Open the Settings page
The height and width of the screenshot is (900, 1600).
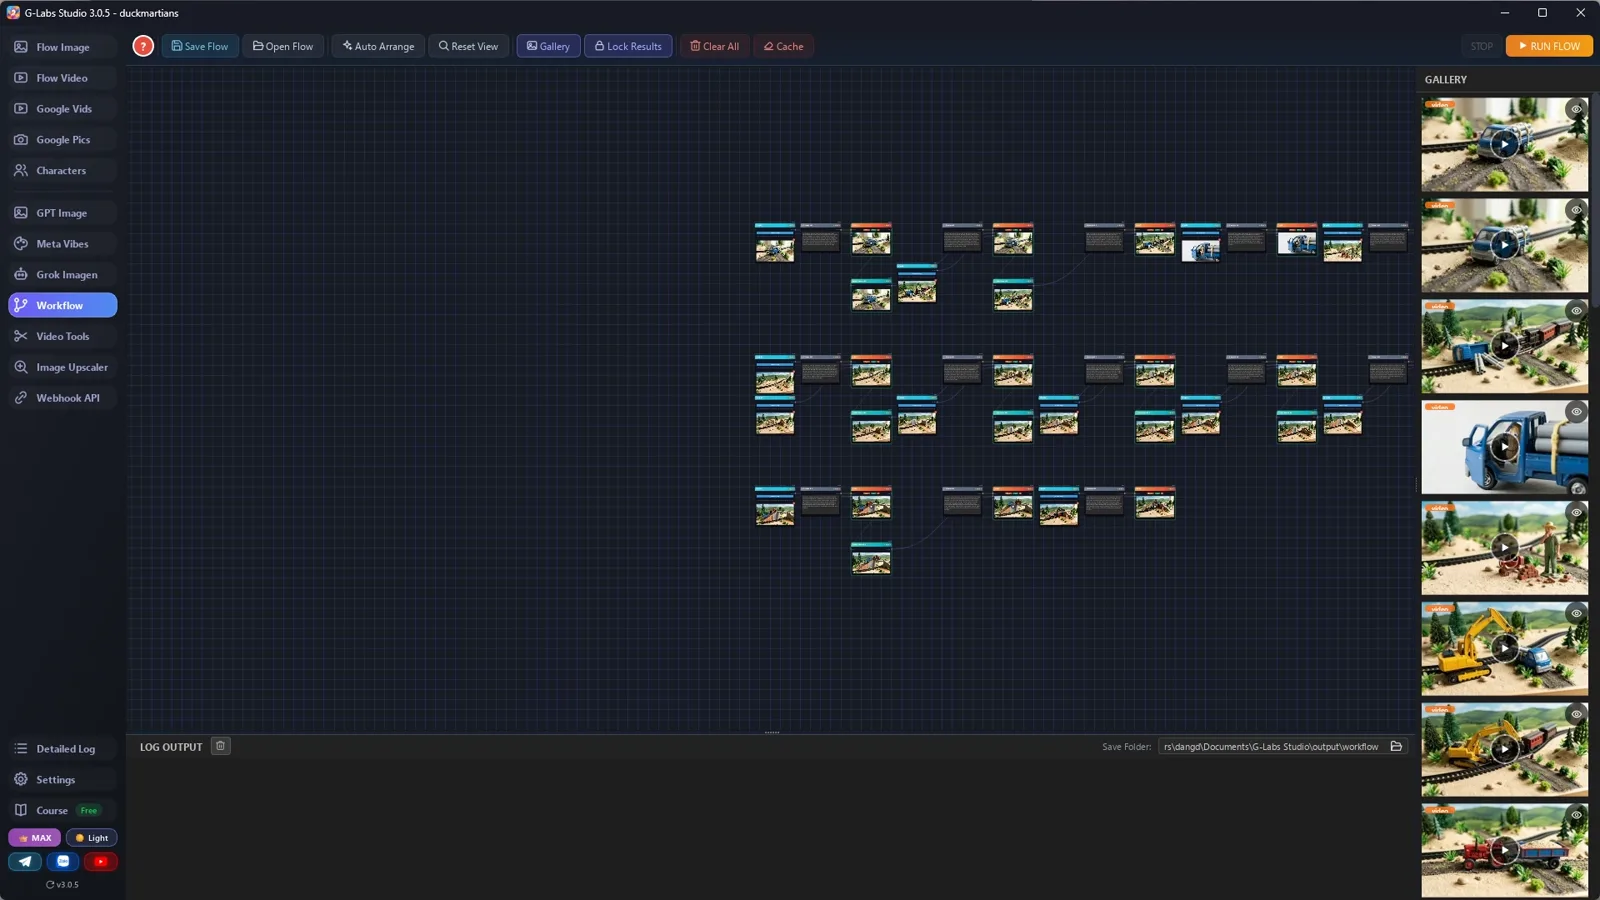point(63,780)
